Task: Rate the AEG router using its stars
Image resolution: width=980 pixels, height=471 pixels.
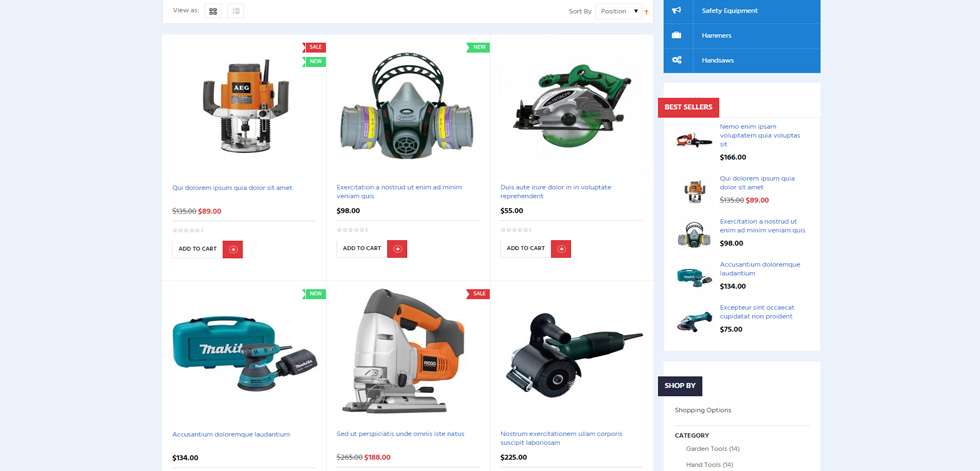Action: 187,231
